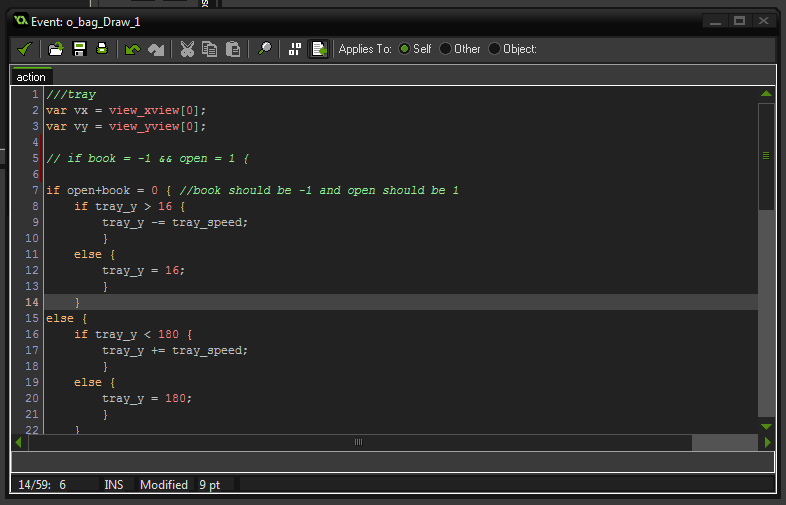This screenshot has width=786, height=505.
Task: Redo the edit with the gray arrow
Action: point(156,49)
